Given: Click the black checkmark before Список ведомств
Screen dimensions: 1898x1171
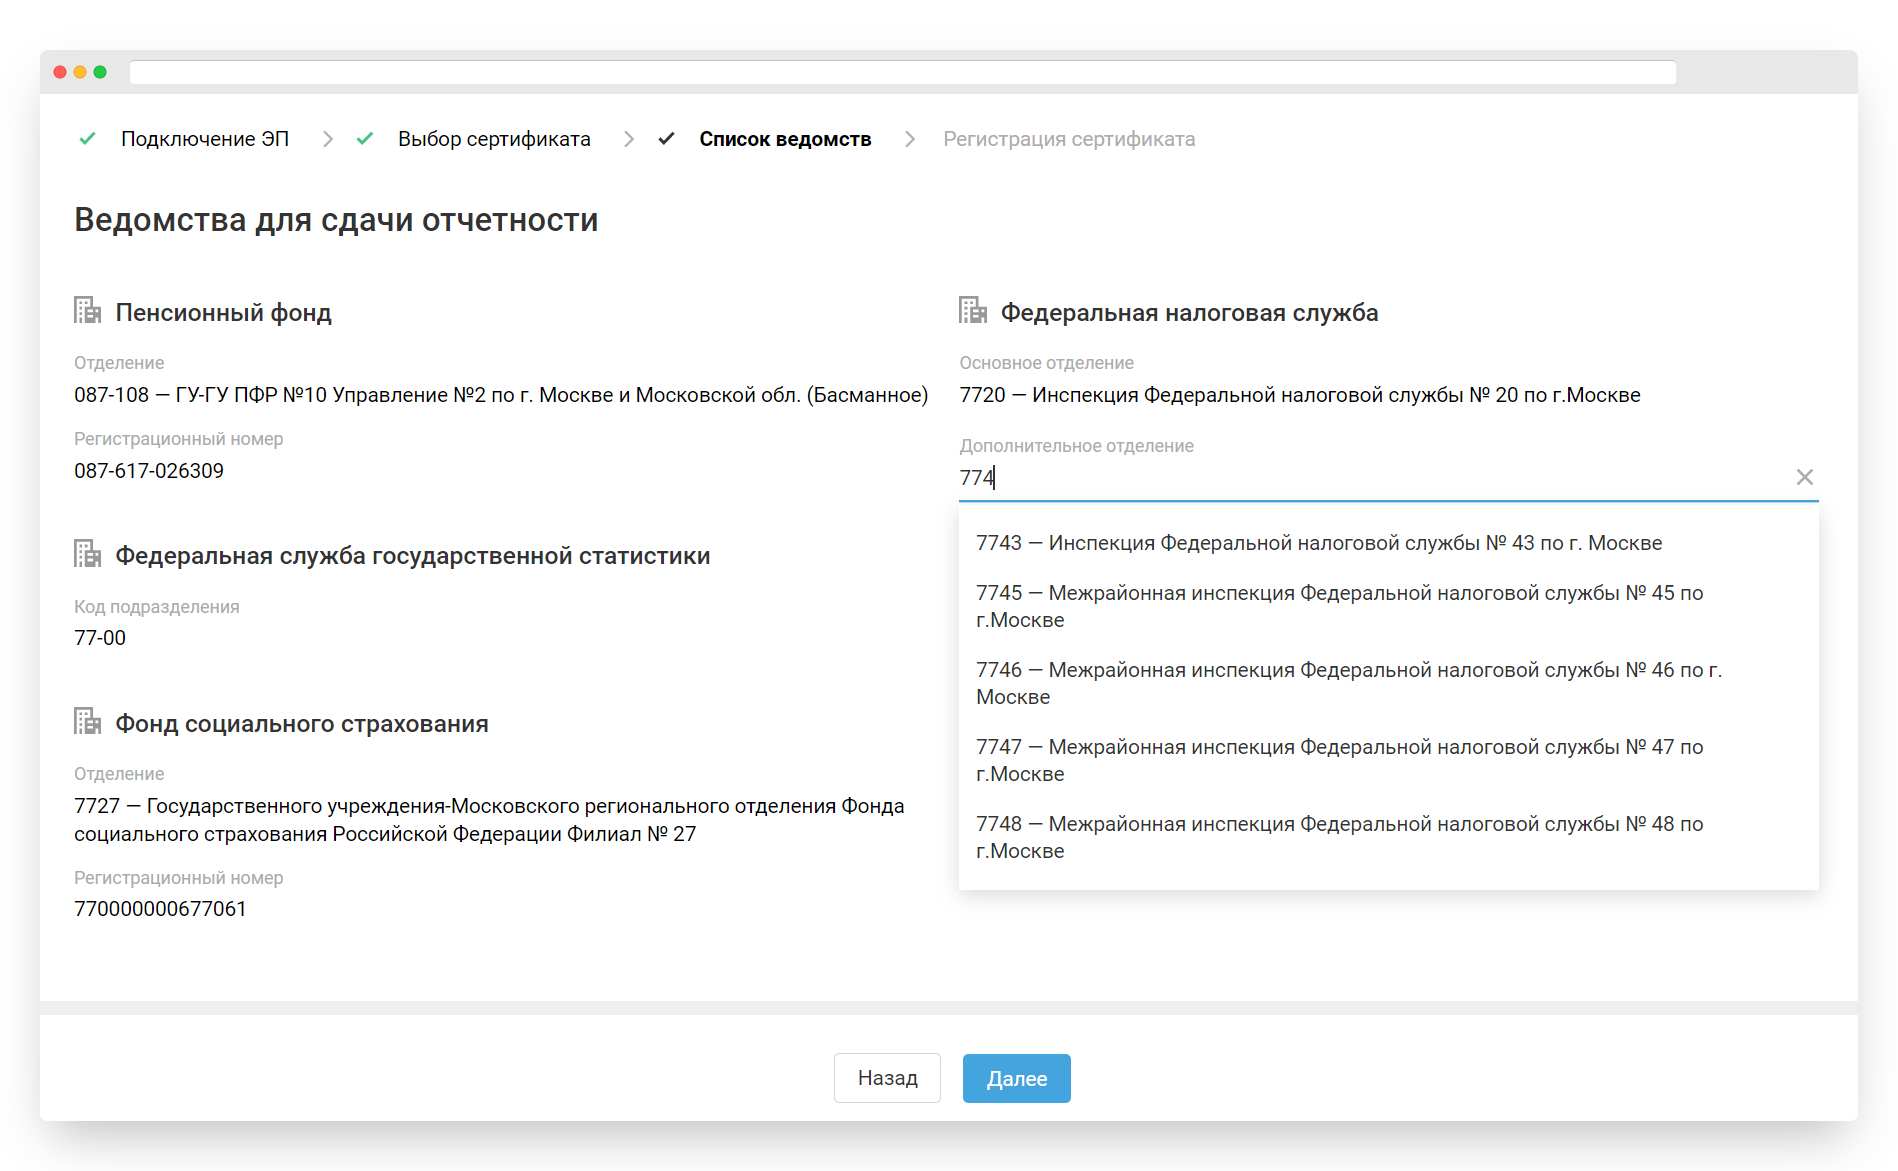Looking at the screenshot, I should click(666, 139).
